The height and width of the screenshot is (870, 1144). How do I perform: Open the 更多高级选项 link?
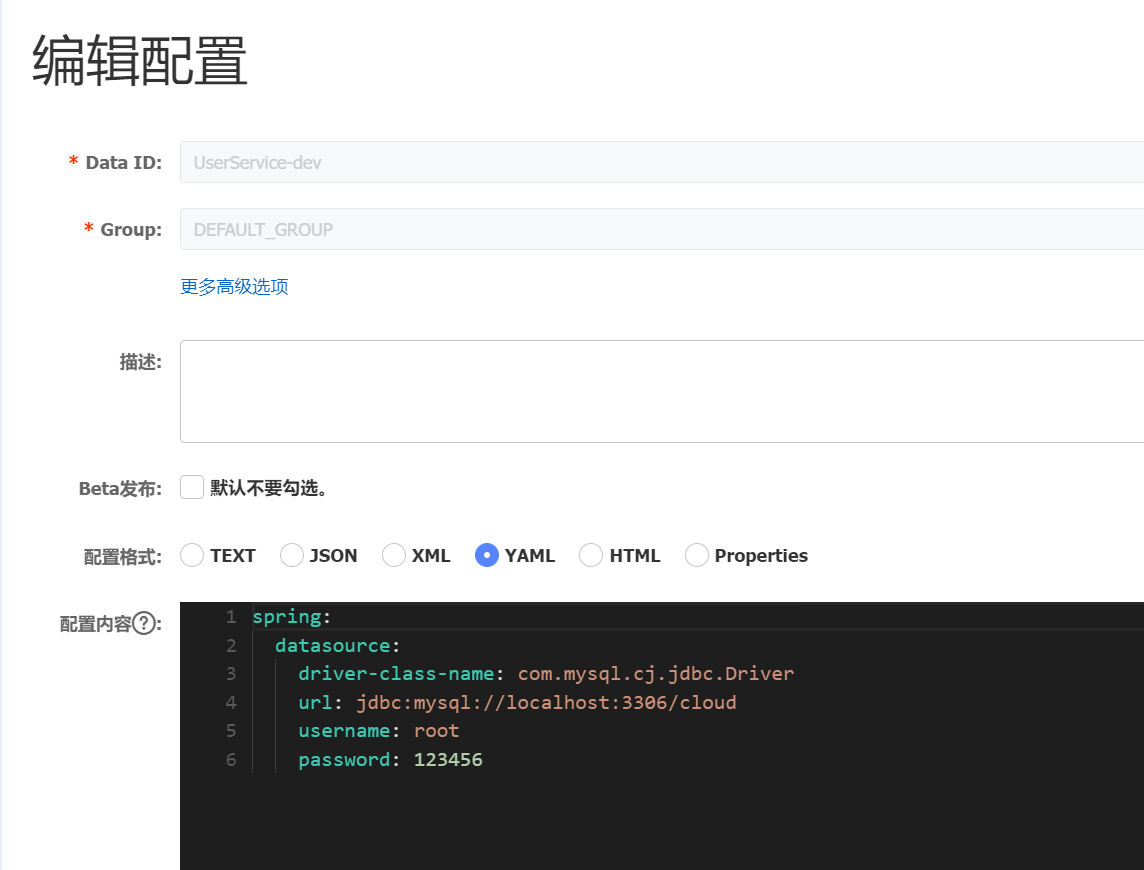point(234,287)
